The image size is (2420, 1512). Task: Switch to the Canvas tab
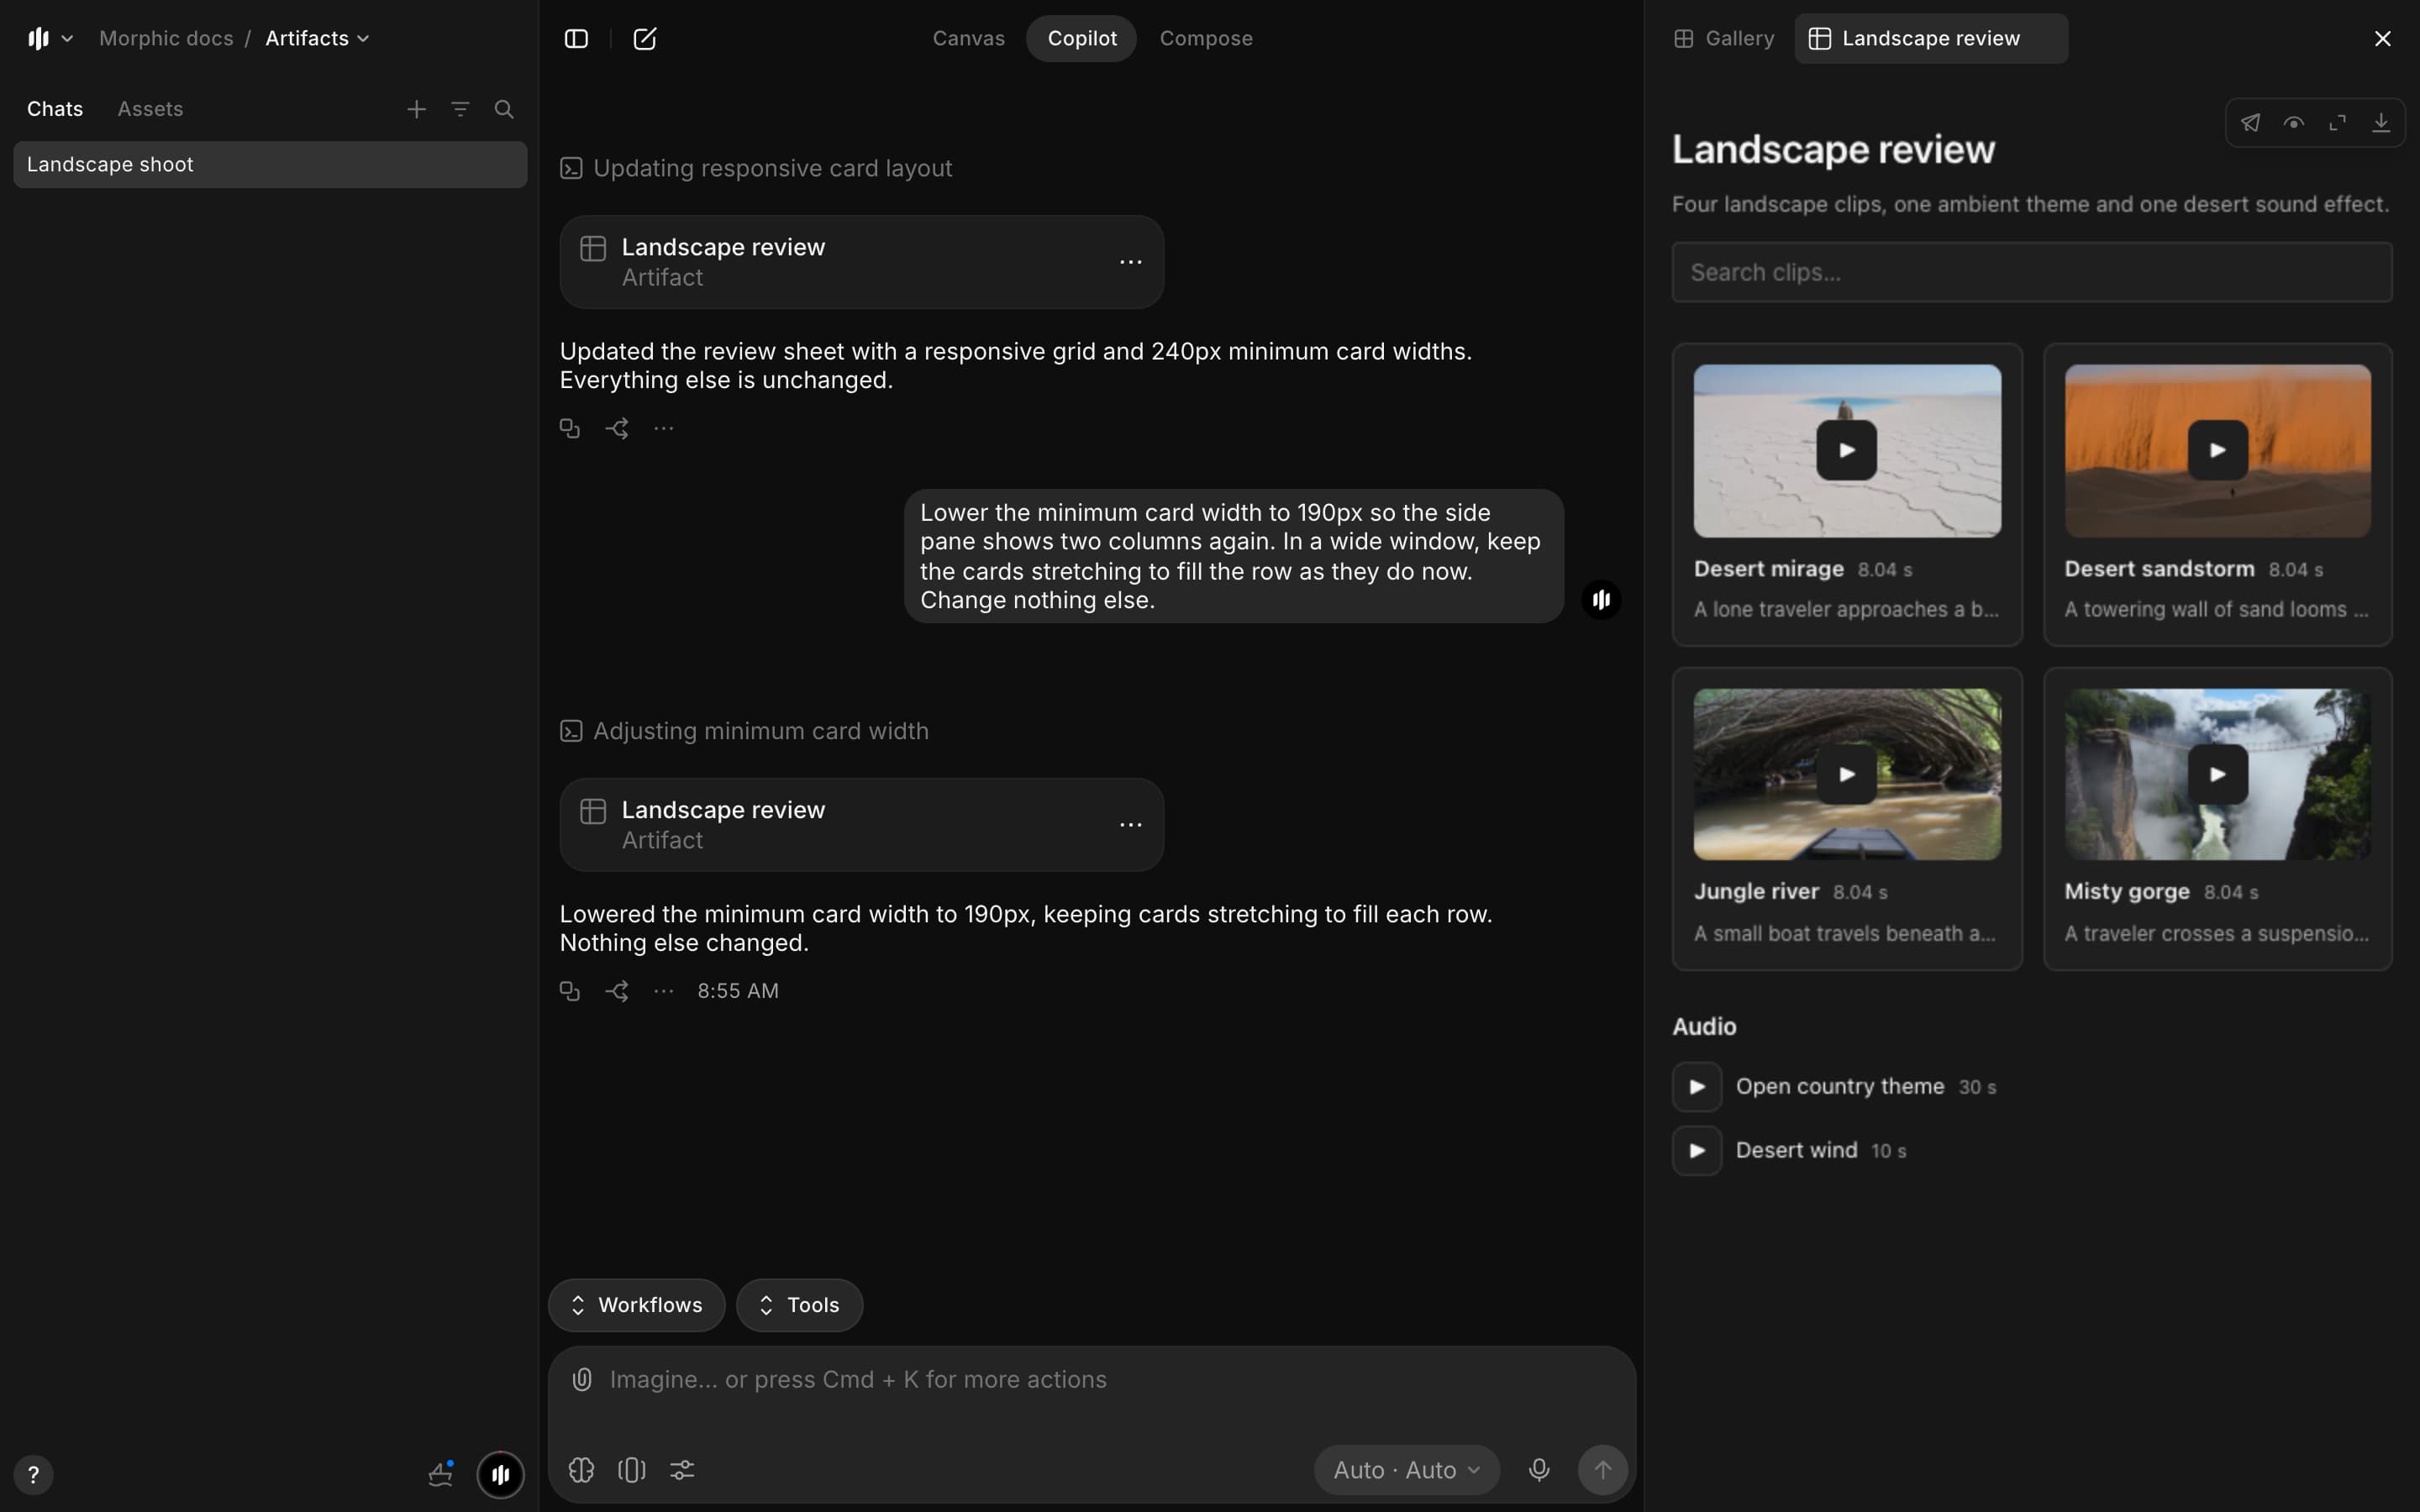point(968,38)
